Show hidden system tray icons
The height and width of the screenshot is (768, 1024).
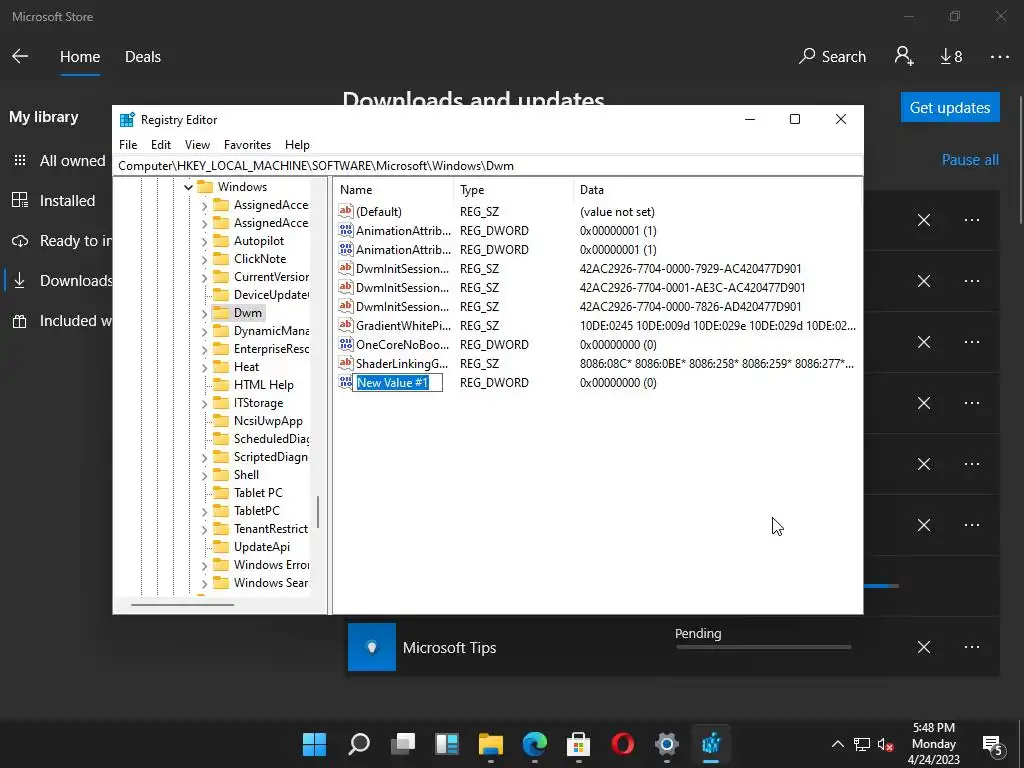[x=837, y=744]
